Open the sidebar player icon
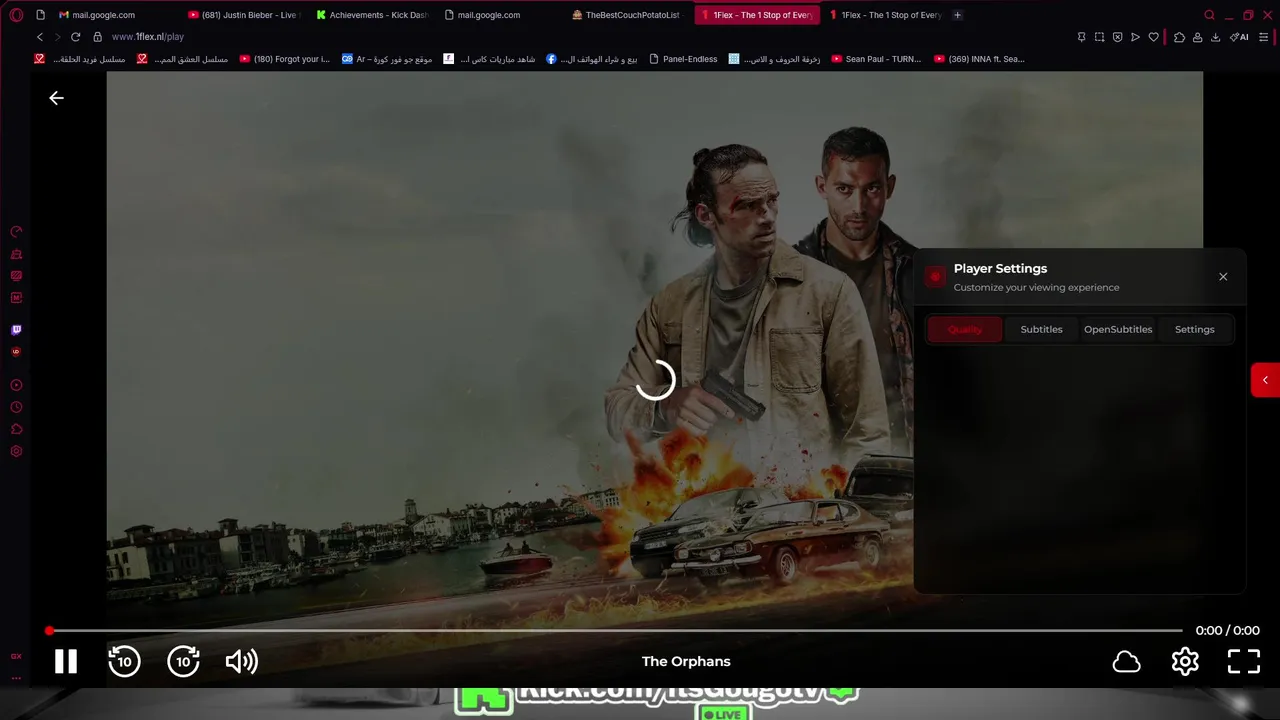The image size is (1280, 720). (x=16, y=385)
